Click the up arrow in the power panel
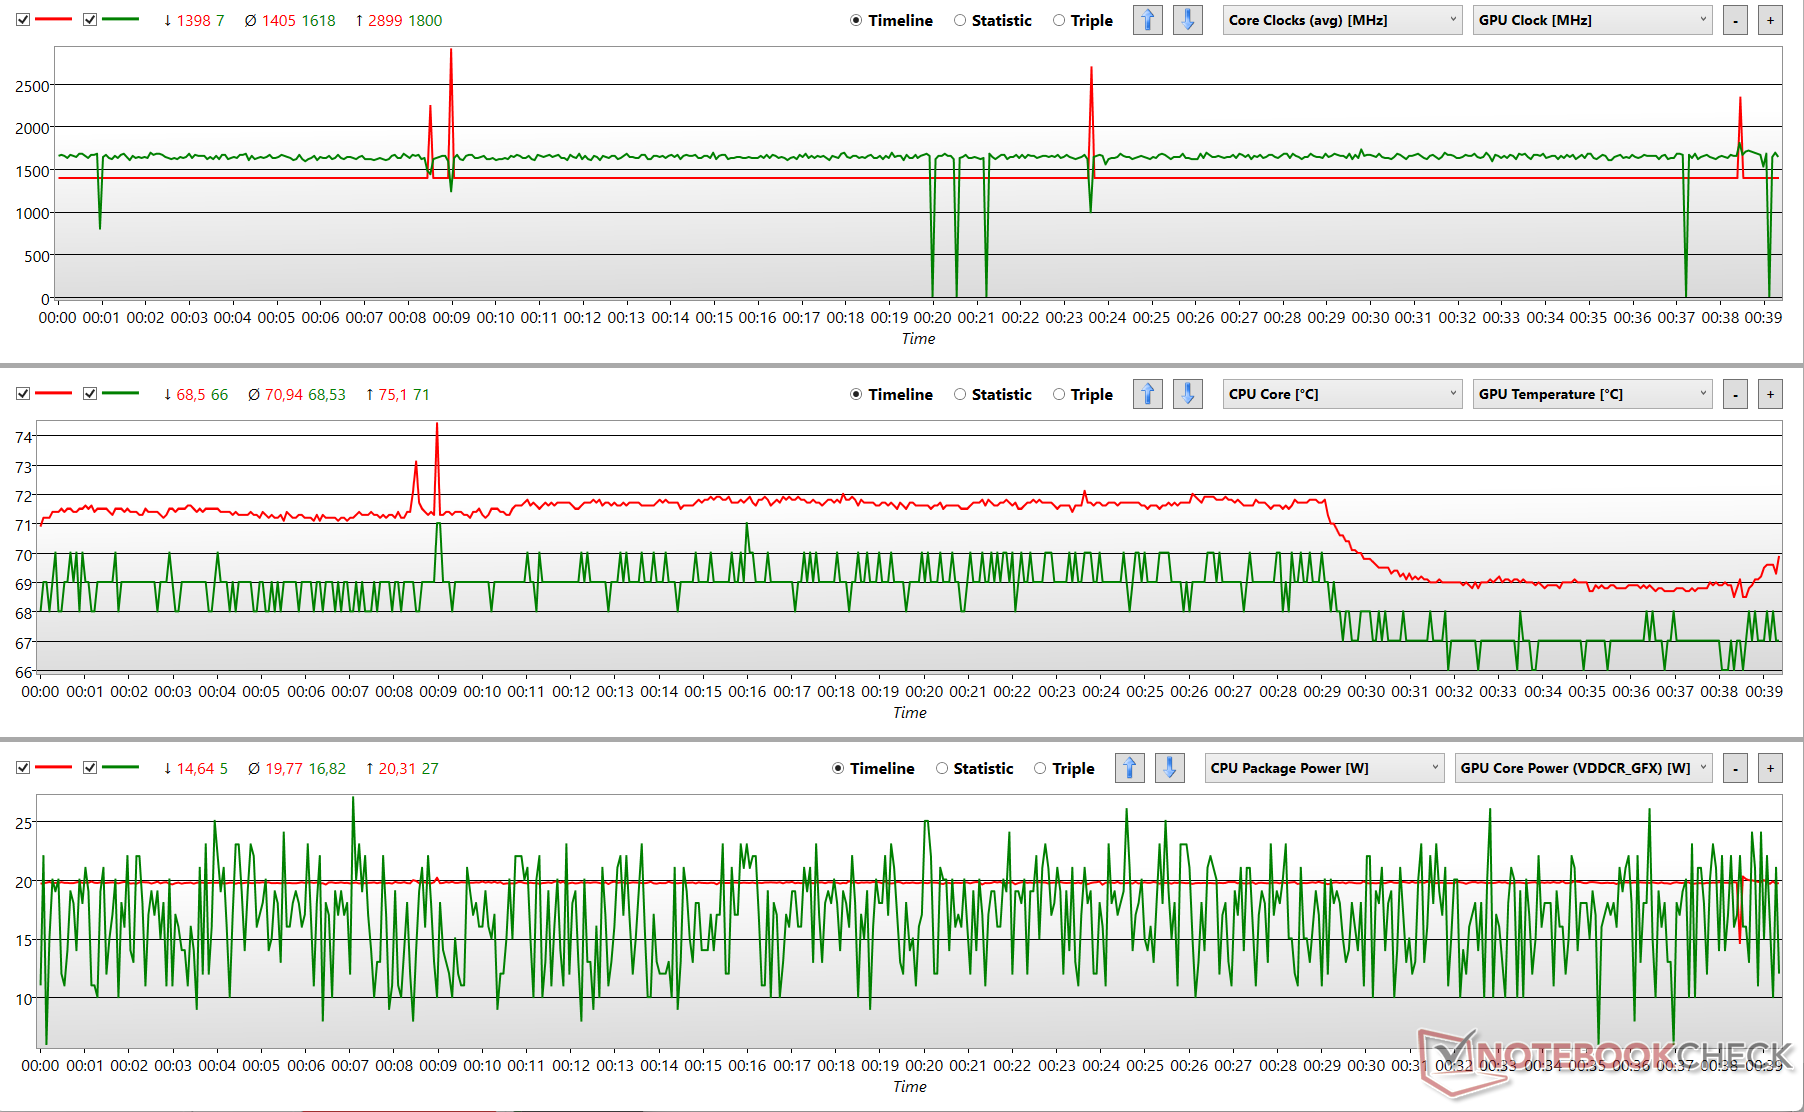 pyautogui.click(x=1129, y=768)
